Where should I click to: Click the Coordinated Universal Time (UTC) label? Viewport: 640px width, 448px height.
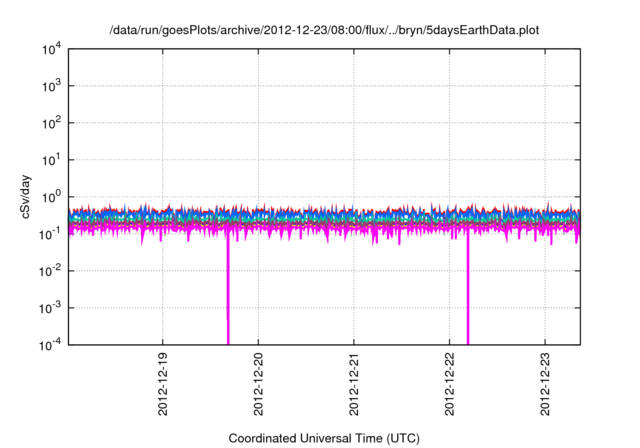click(324, 438)
